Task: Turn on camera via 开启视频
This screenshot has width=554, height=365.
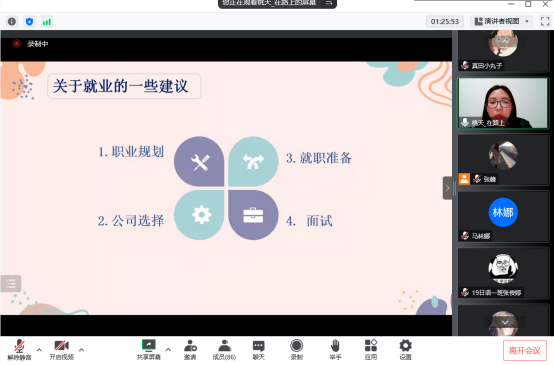Action: click(x=61, y=349)
